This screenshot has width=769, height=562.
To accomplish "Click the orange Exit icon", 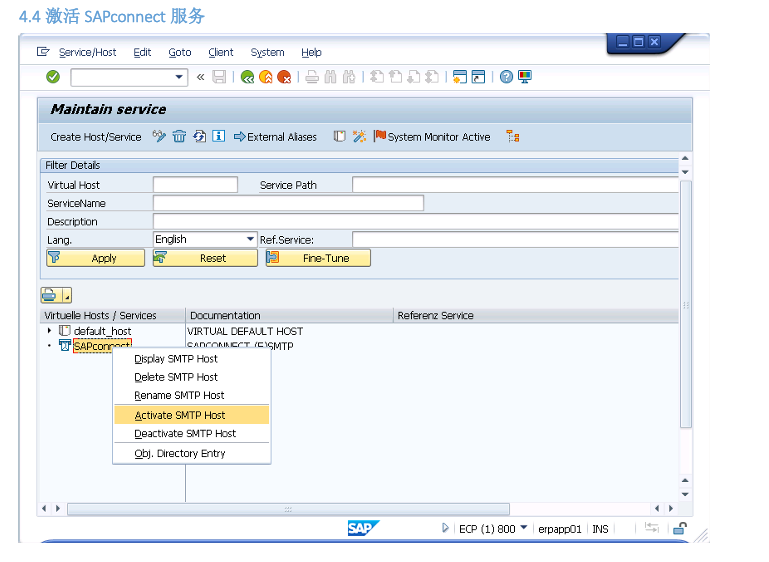I will 266,77.
